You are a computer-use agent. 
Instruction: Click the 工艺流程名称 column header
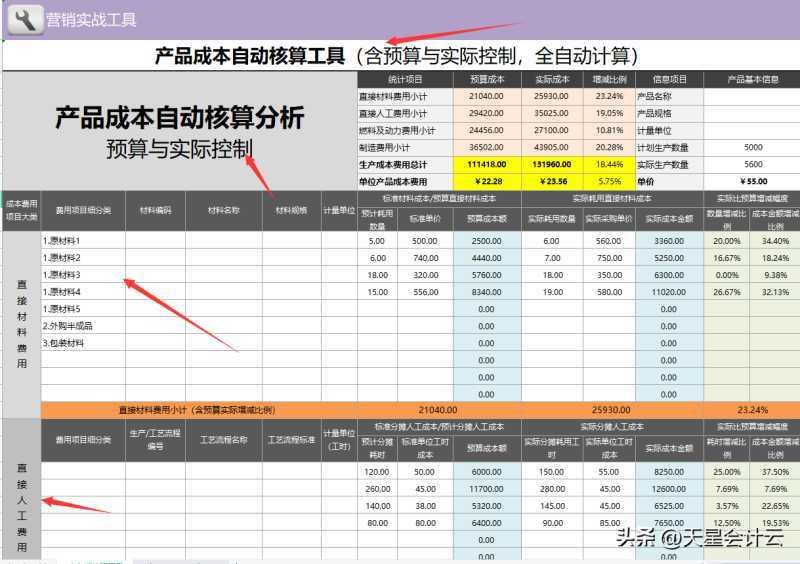click(x=224, y=439)
